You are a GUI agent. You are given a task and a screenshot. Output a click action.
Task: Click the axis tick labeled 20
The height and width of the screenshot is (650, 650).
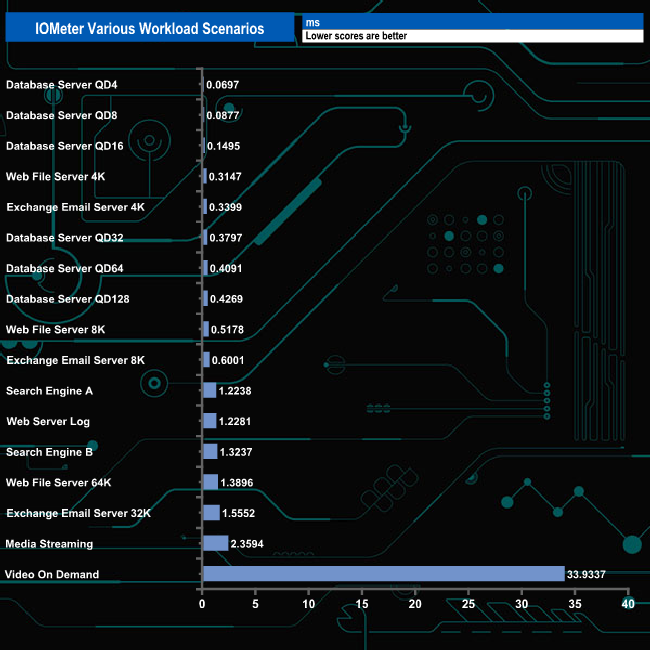point(415,604)
